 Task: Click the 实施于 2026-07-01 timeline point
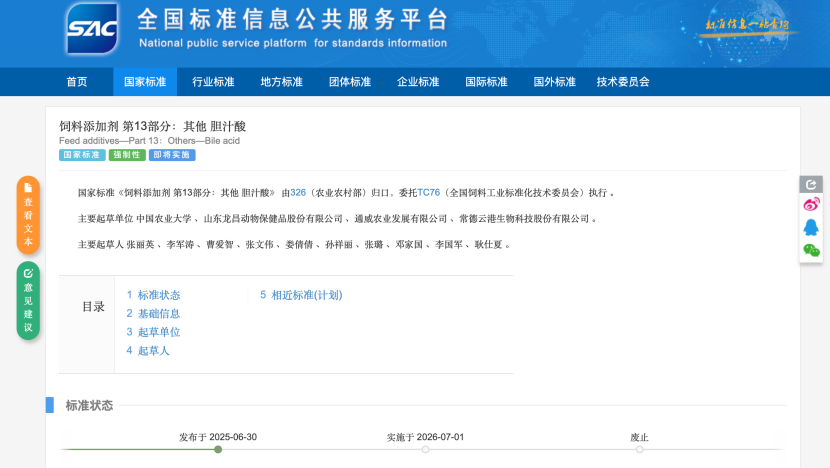425,449
